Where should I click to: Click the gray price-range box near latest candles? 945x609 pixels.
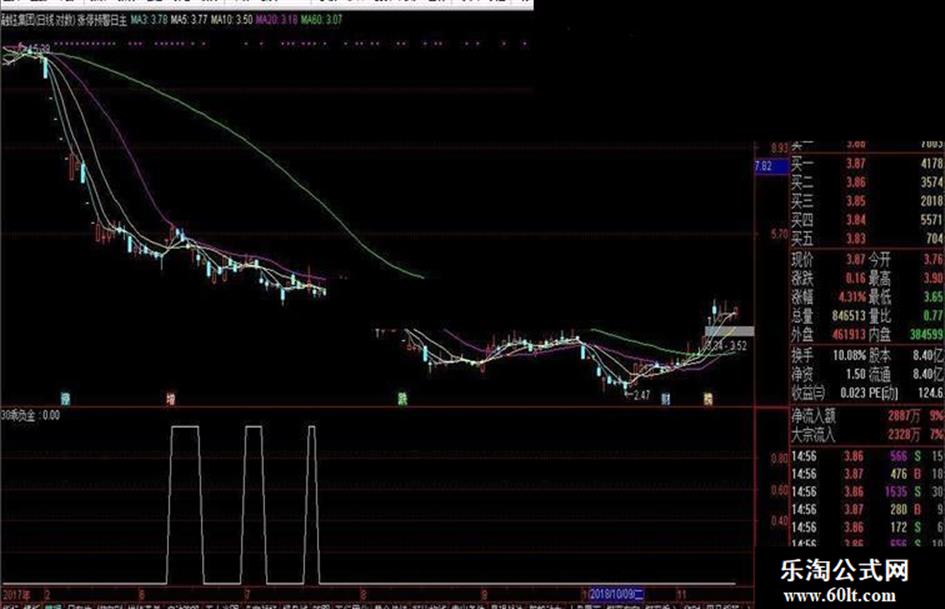729,331
